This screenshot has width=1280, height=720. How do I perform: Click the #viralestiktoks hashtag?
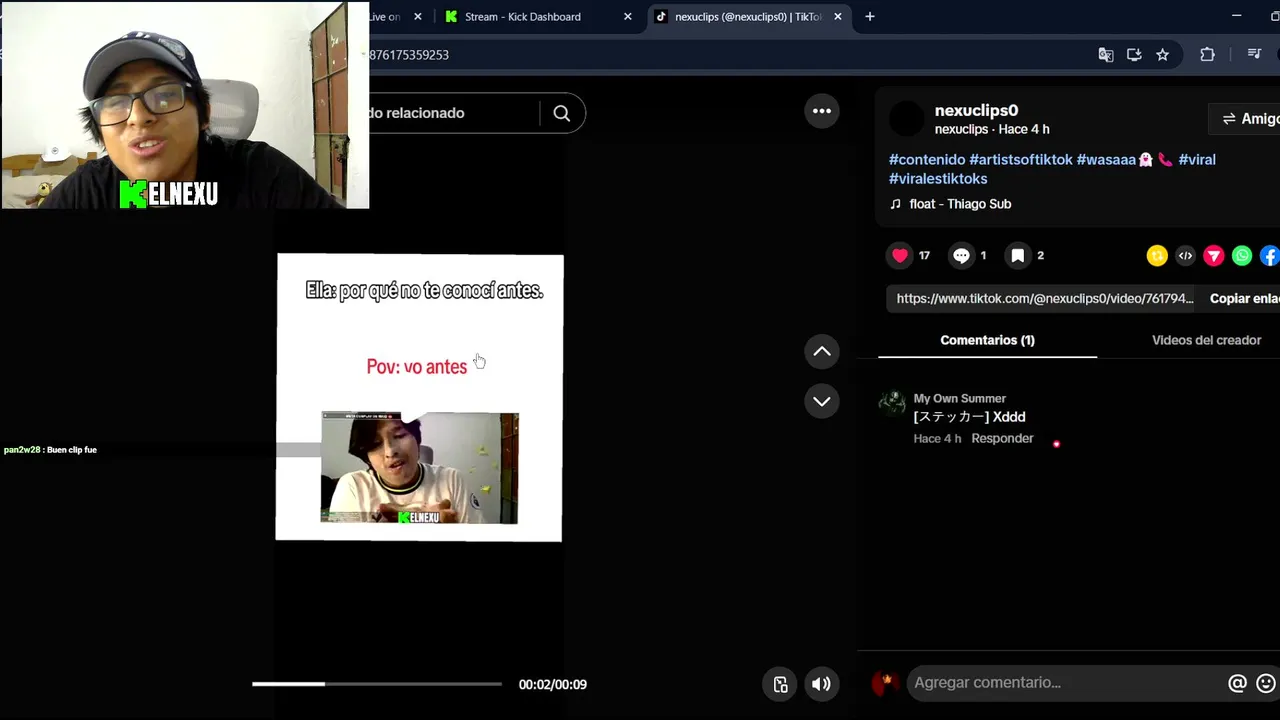[938, 179]
